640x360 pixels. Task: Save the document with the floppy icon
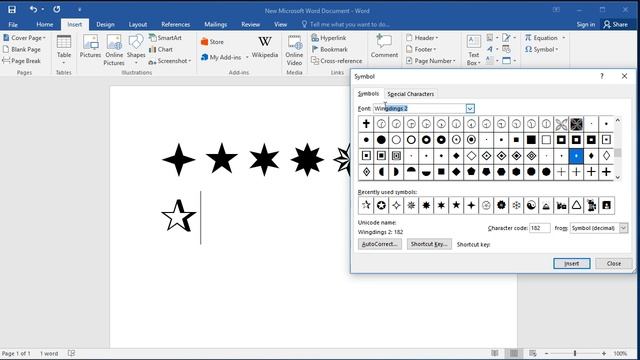12,9
